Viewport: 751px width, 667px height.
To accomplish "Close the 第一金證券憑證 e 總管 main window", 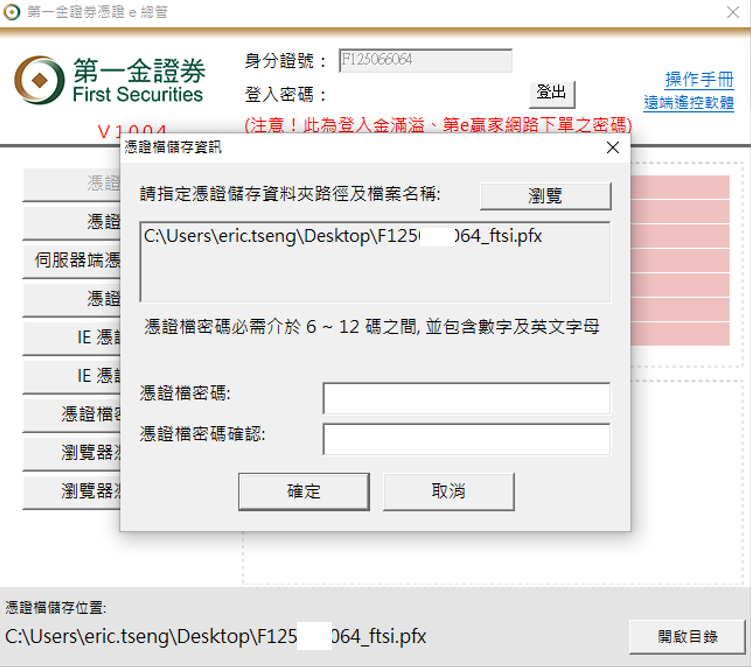I will [732, 12].
